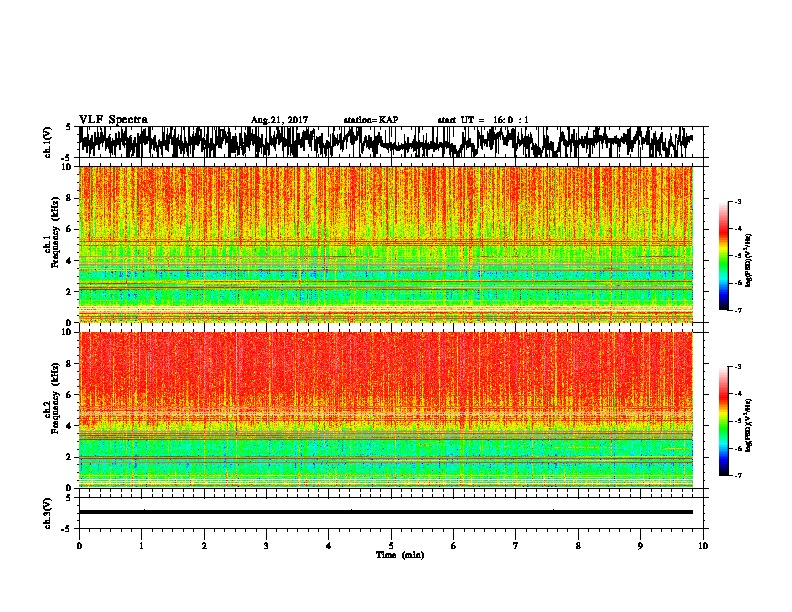
Task: Click the ch.2 spectrogram color bar
Action: [723, 421]
